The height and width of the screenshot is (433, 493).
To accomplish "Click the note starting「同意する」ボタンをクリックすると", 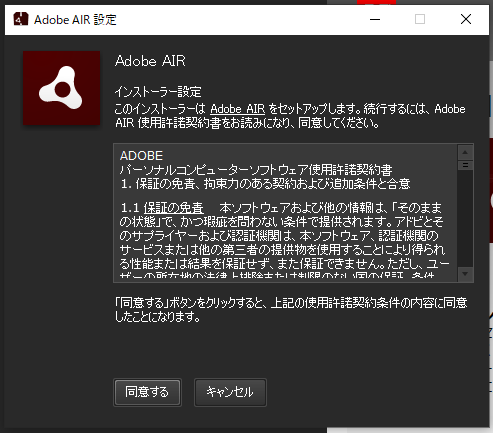I will (x=291, y=309).
